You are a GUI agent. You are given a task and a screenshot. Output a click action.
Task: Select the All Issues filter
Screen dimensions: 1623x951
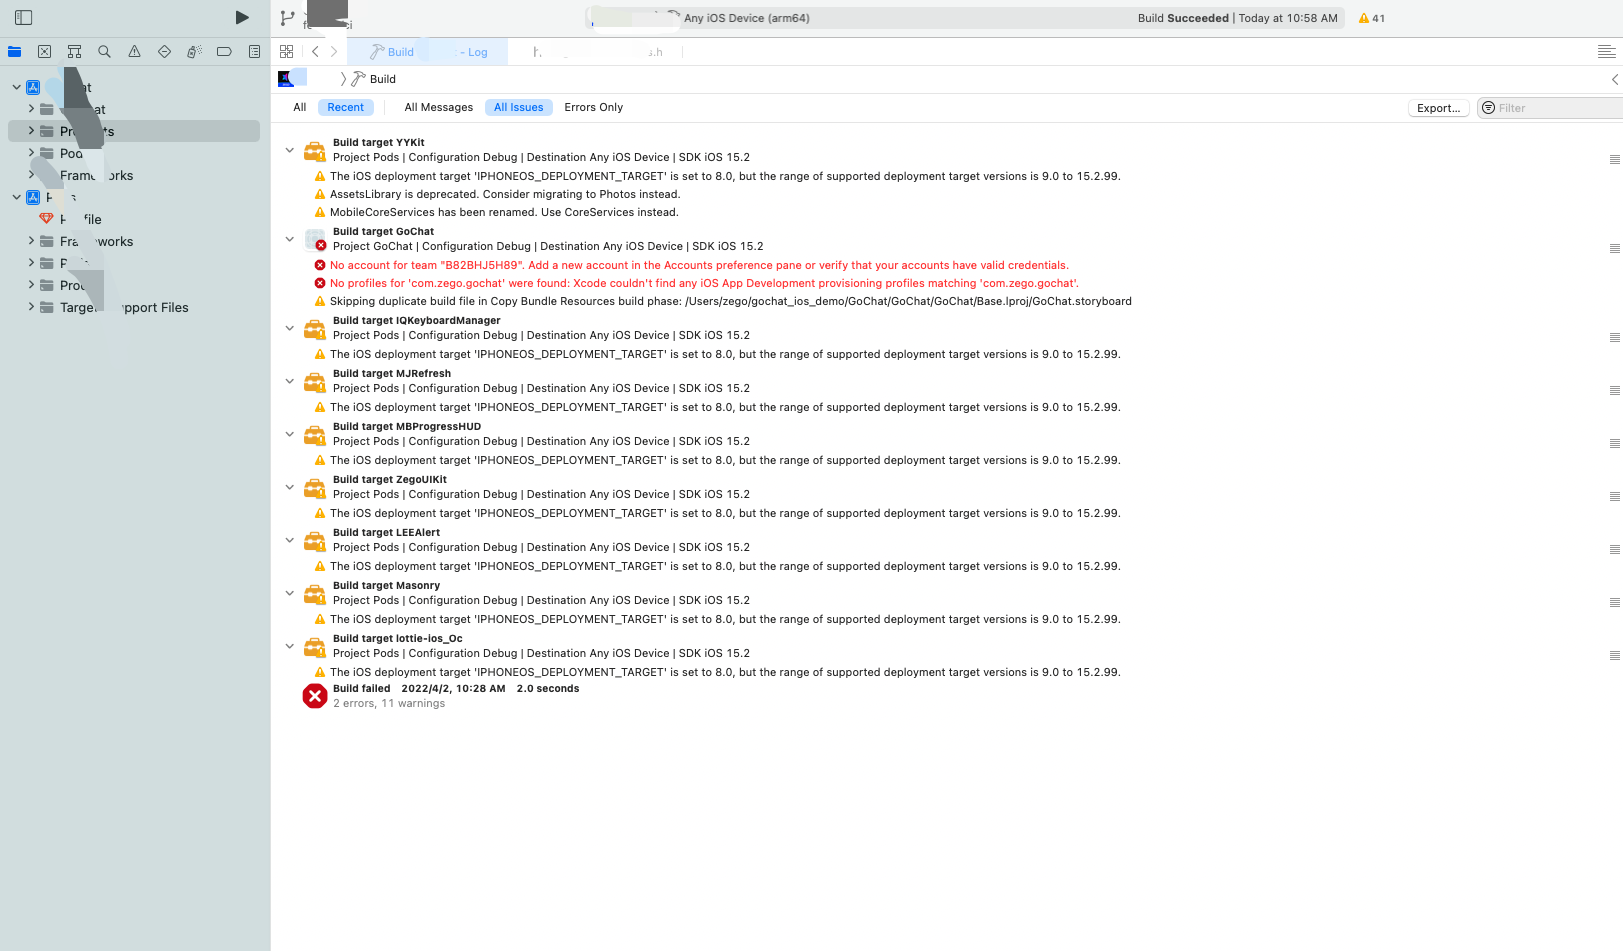(x=519, y=107)
